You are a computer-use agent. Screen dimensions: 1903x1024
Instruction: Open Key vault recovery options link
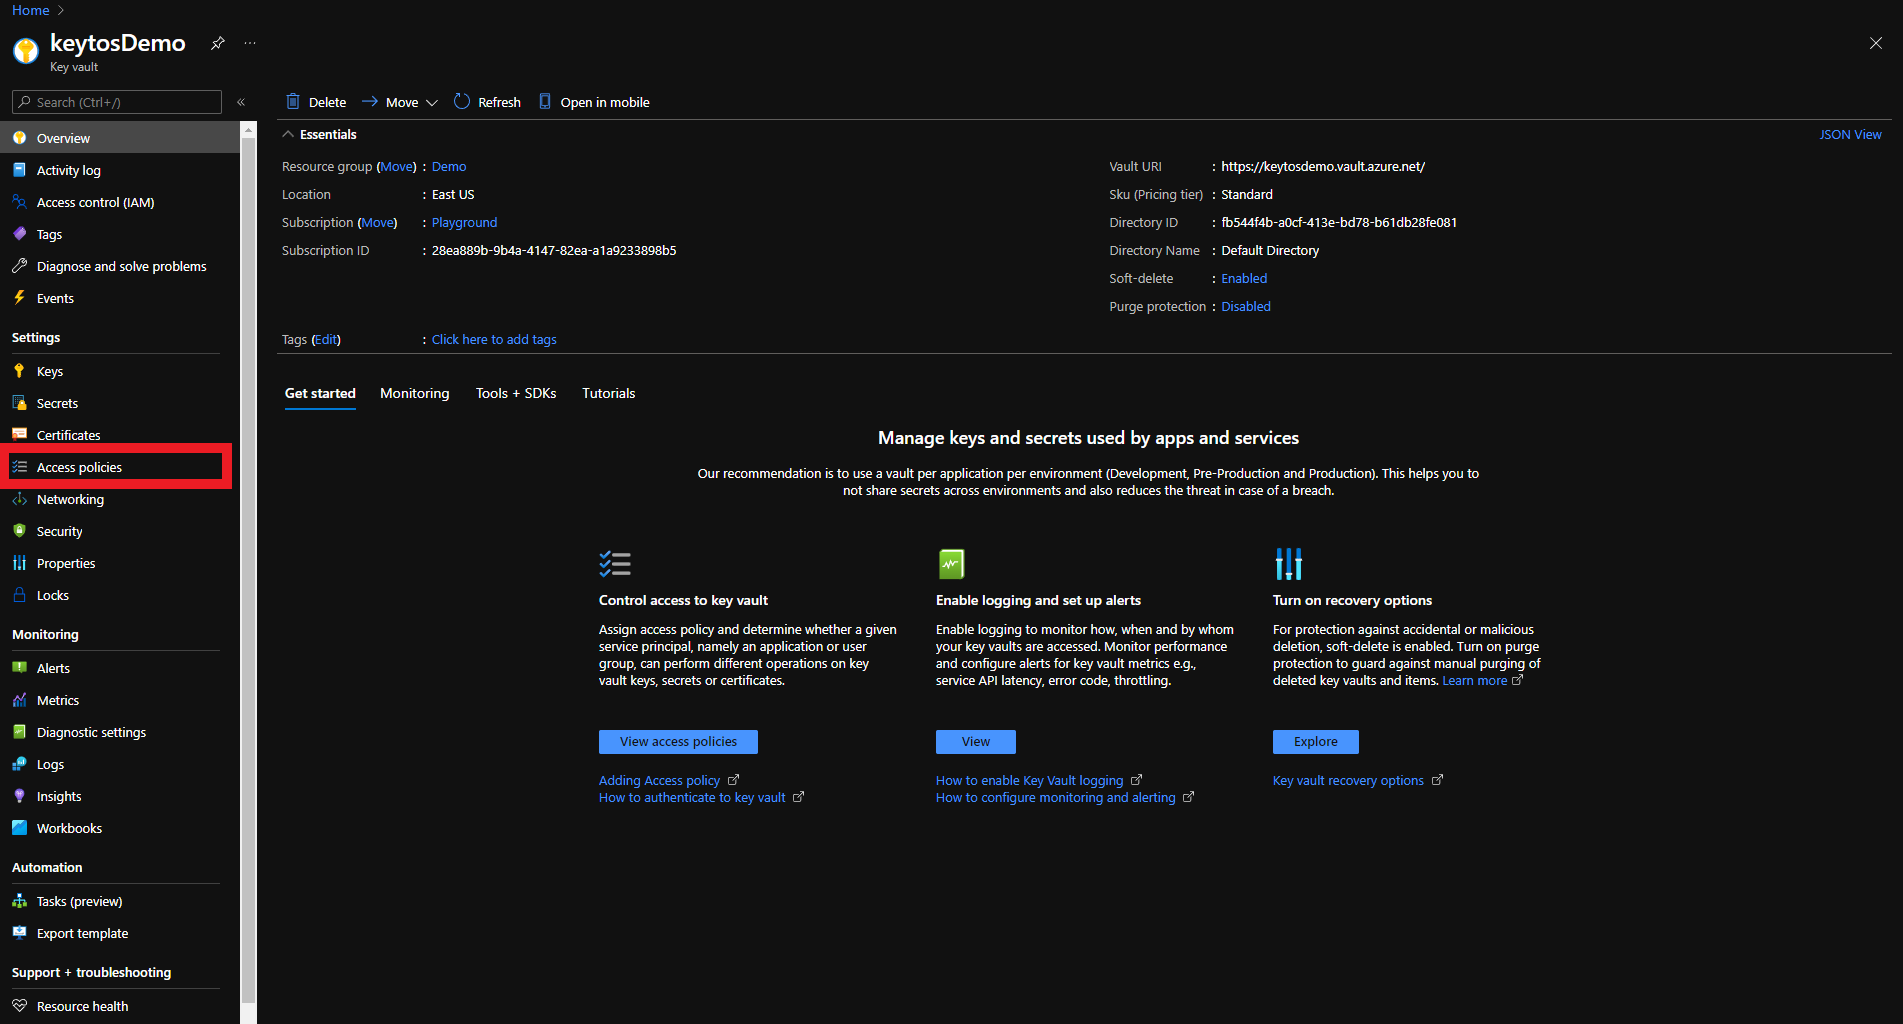1357,780
